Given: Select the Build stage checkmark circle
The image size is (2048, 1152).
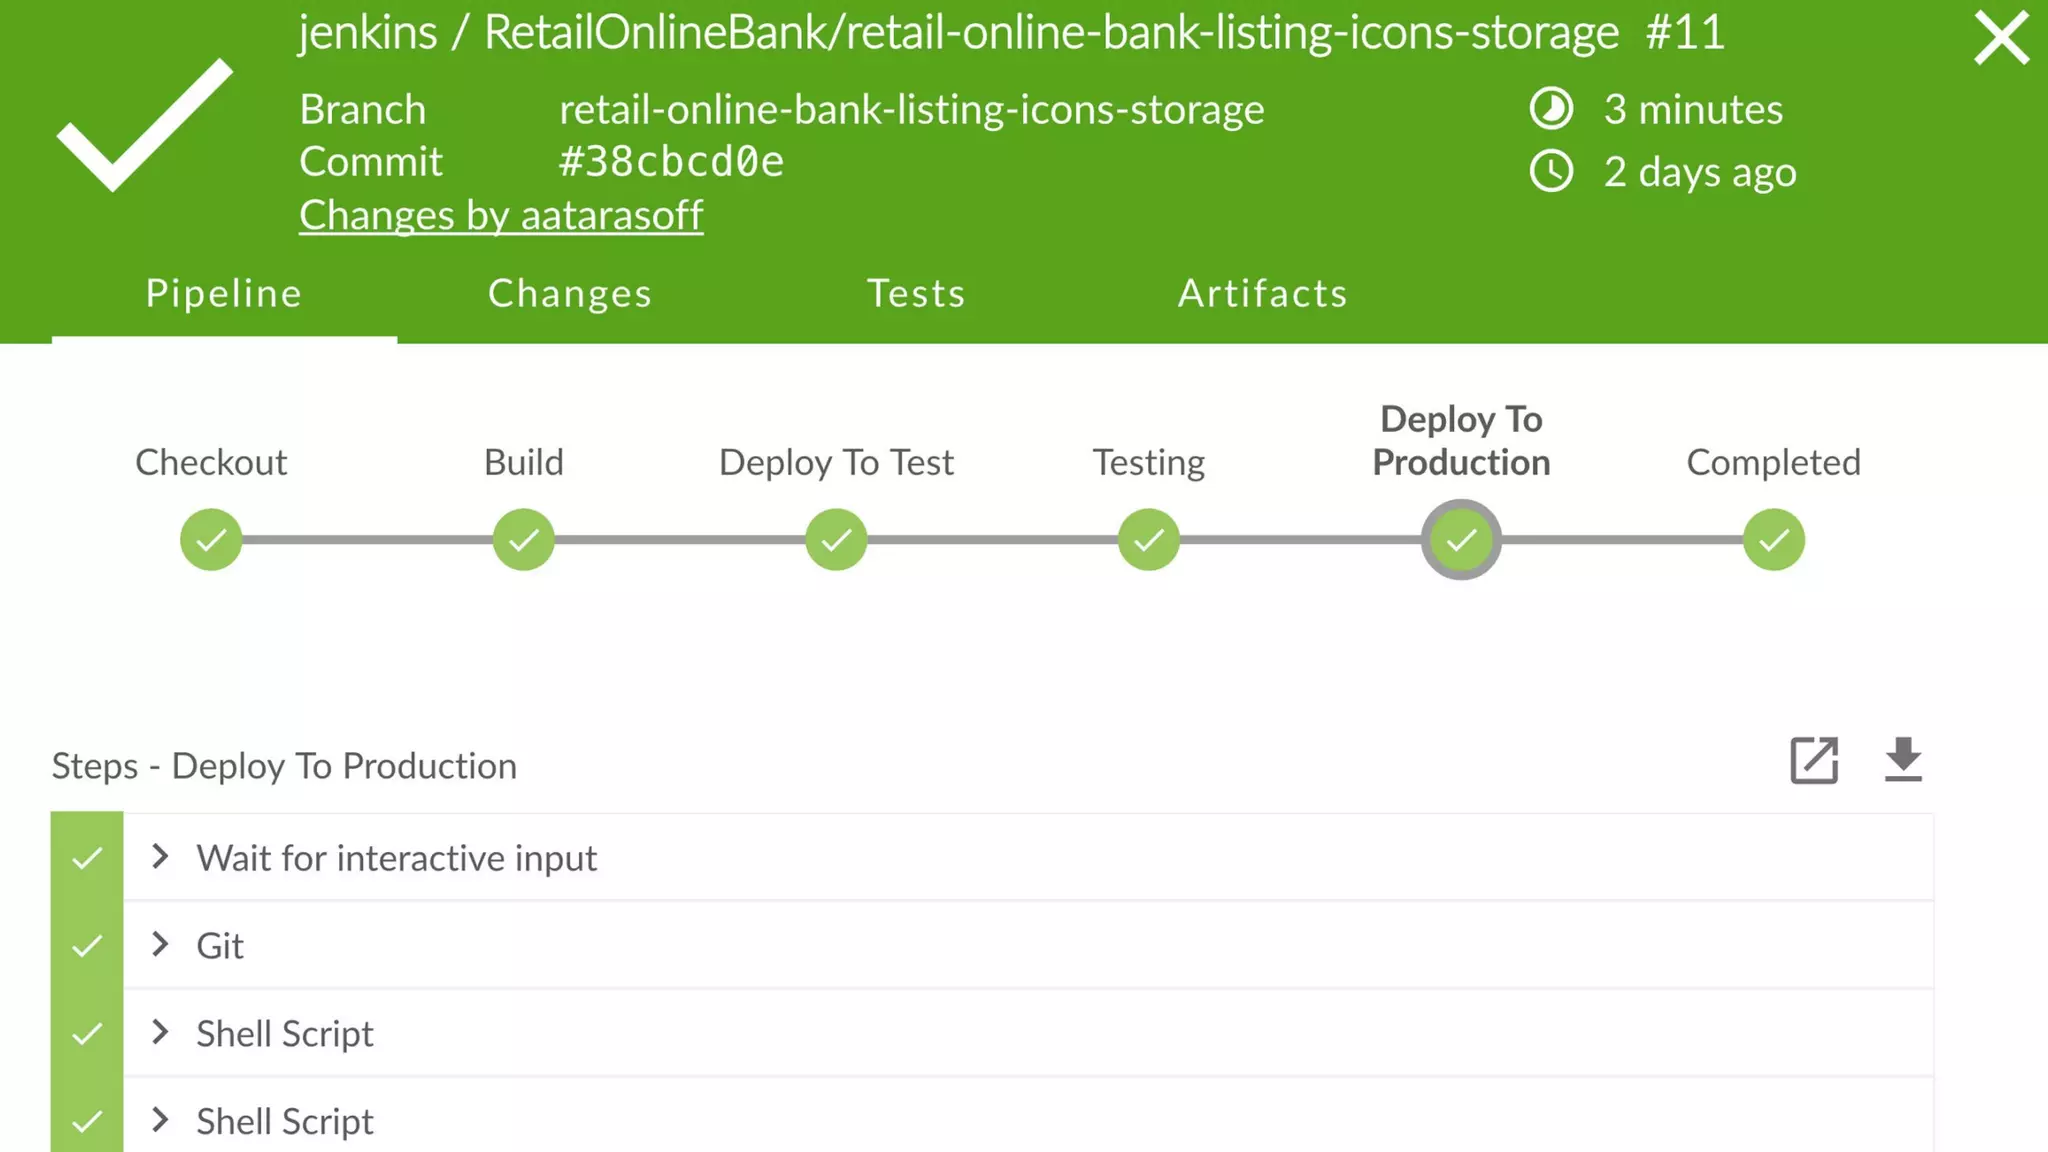Looking at the screenshot, I should point(523,540).
